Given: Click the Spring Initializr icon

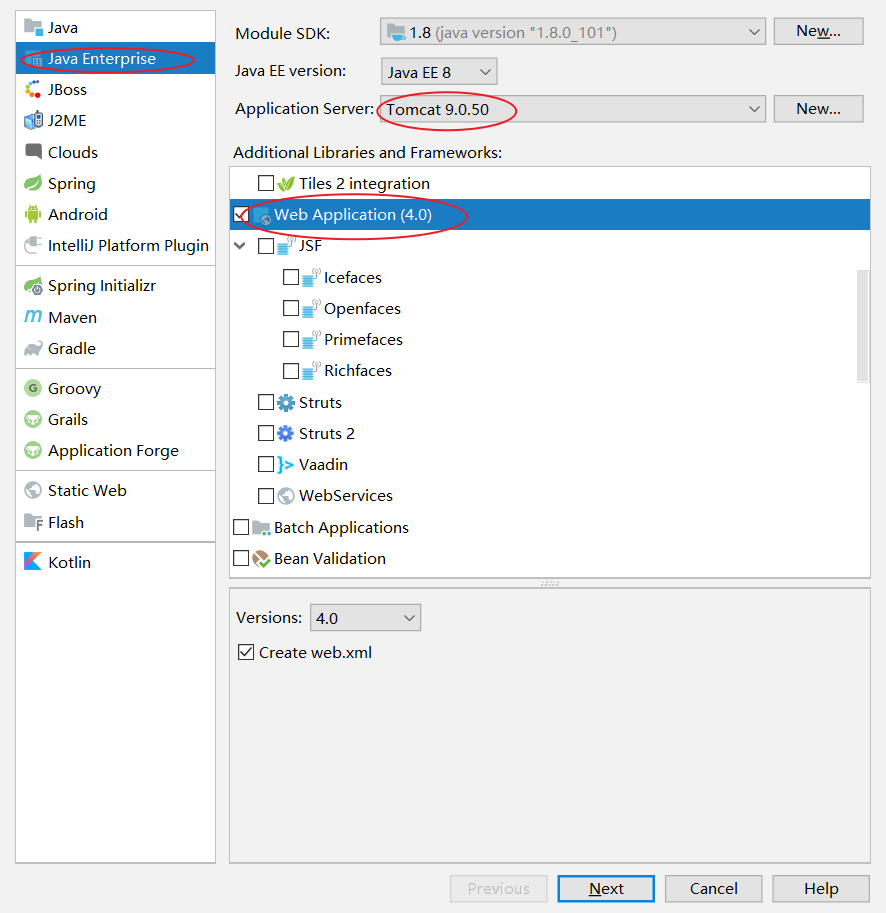Looking at the screenshot, I should (33, 286).
